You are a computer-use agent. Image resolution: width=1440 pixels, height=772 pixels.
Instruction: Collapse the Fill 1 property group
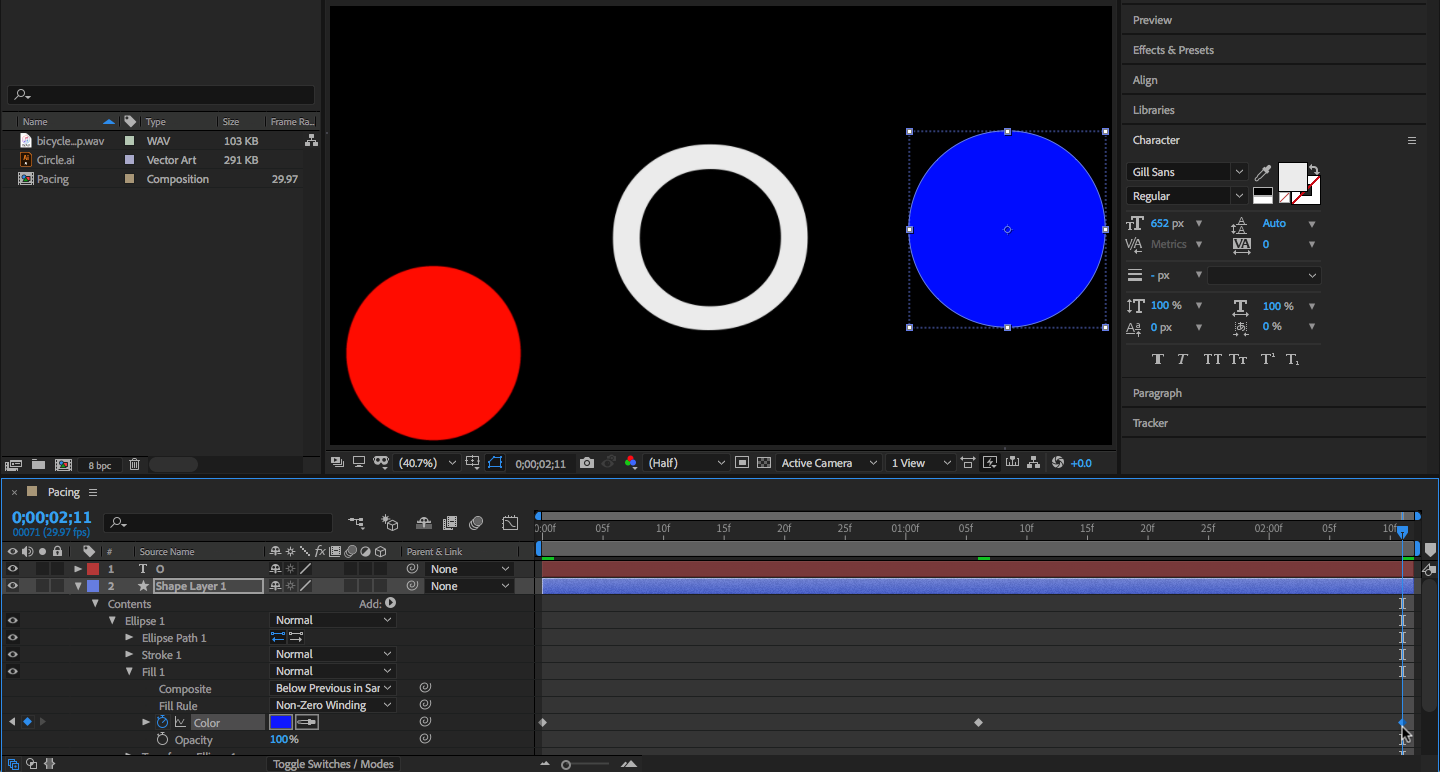pos(130,672)
